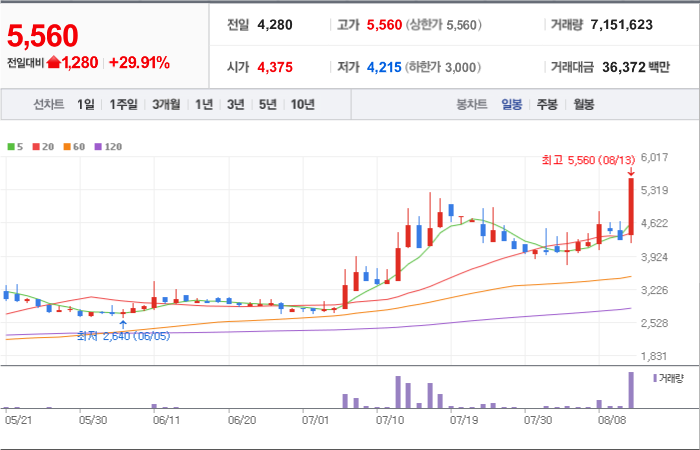700x450 pixels.
Task: Click the 1,831 price axis label
Action: (x=654, y=356)
